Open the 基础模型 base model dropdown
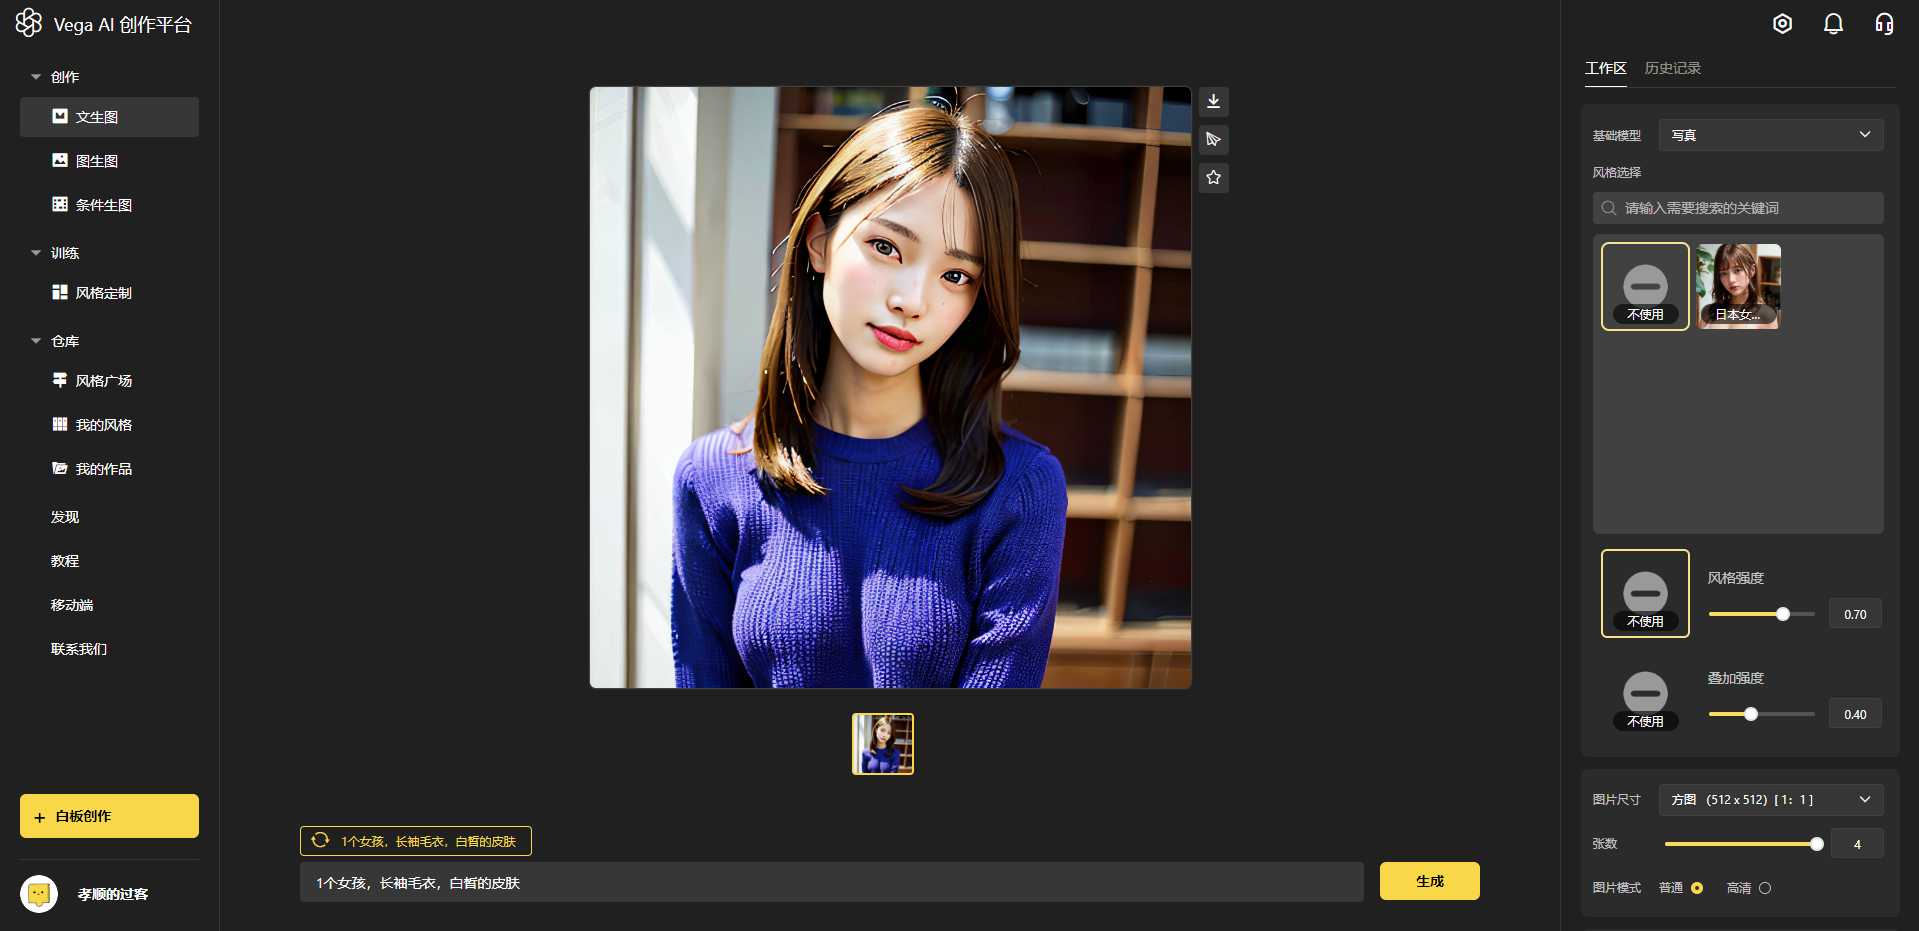This screenshot has width=1919, height=931. [1770, 134]
